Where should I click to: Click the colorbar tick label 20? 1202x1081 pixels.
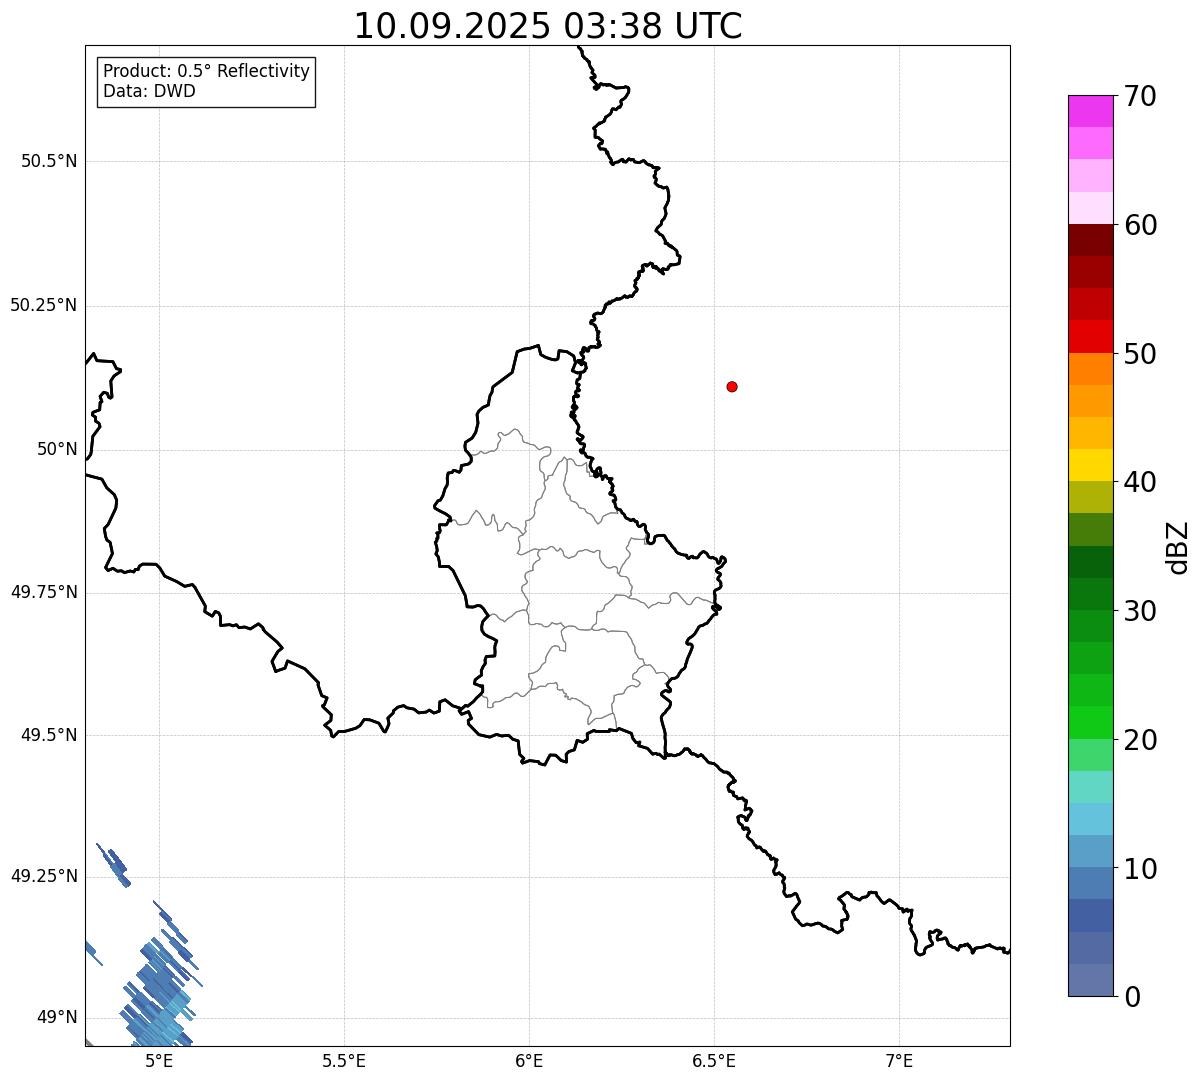[x=1140, y=740]
